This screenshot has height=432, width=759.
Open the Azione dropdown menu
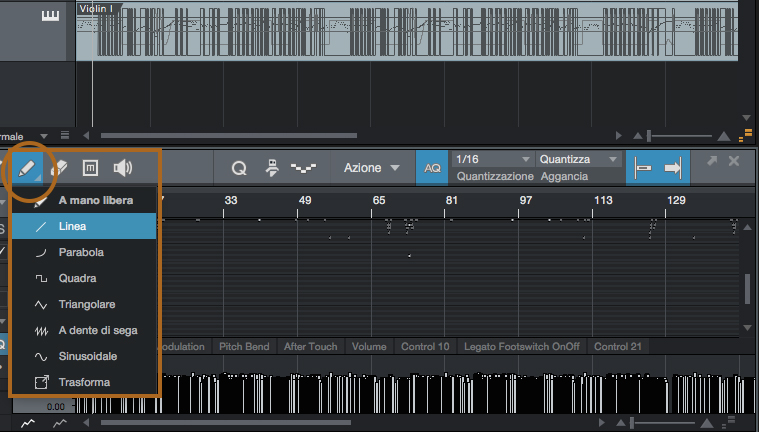click(372, 168)
